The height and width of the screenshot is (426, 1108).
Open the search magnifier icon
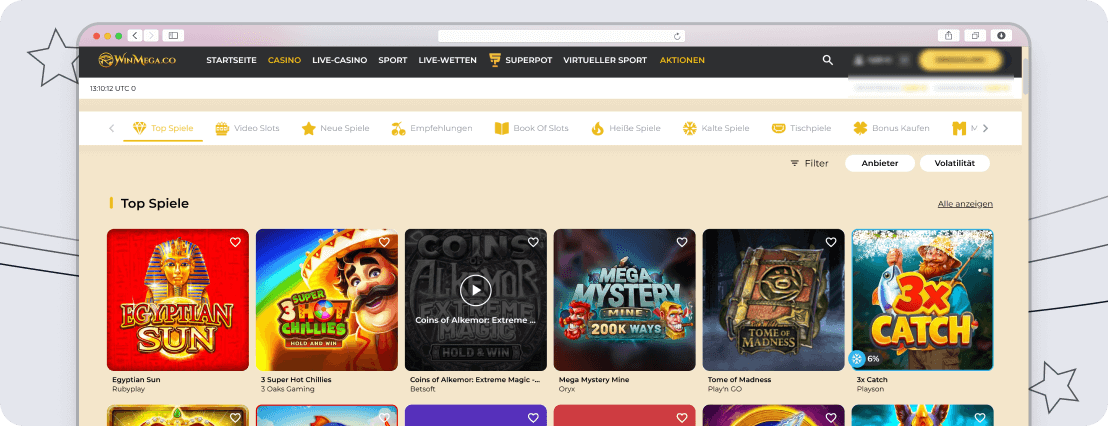pos(827,61)
